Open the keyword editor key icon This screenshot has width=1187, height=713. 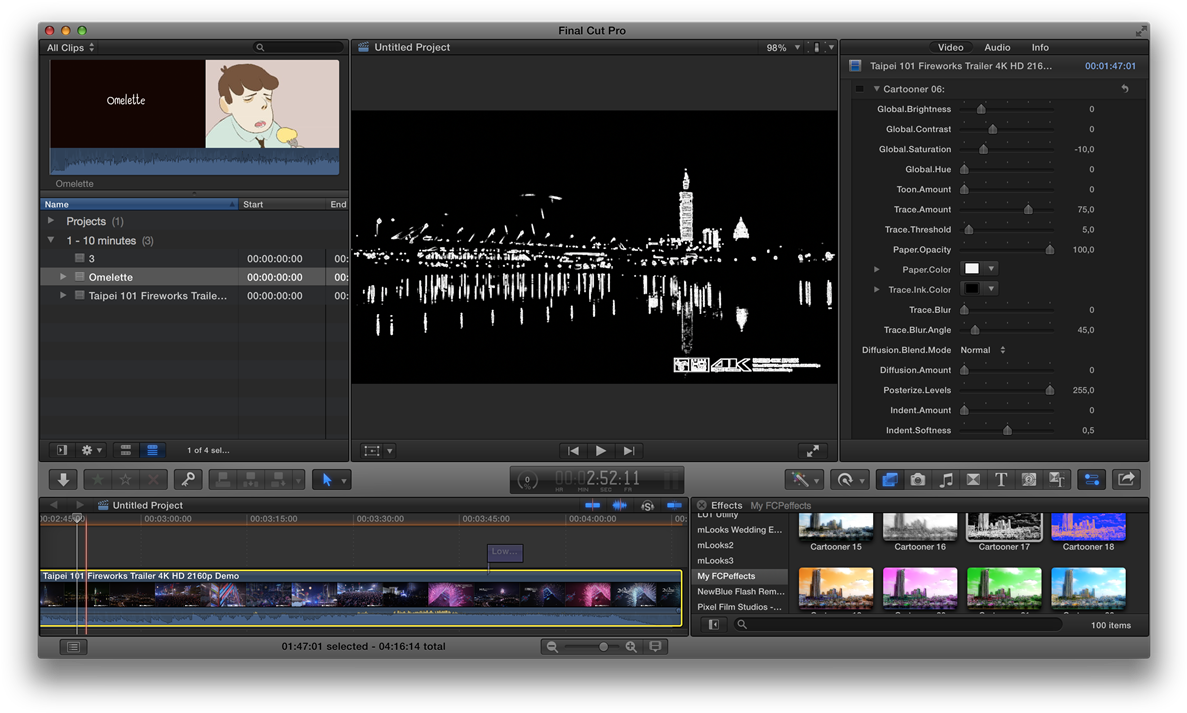(x=188, y=479)
